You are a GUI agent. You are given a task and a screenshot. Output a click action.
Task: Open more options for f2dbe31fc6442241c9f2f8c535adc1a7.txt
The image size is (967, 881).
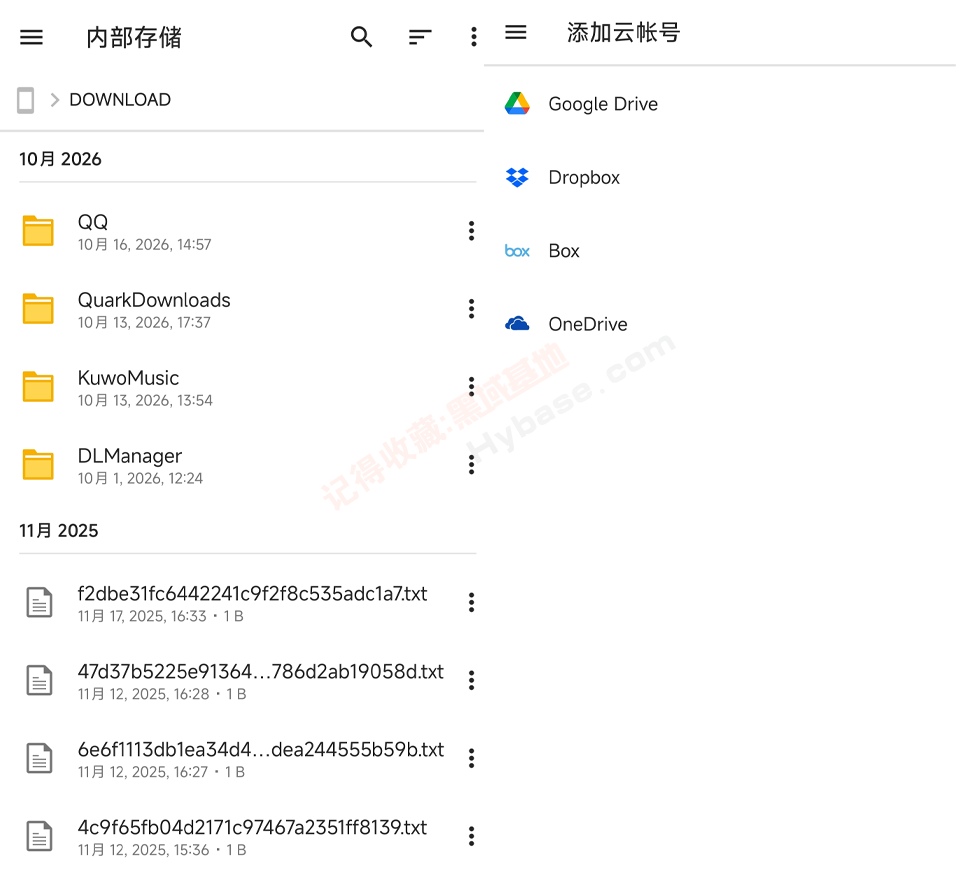point(471,602)
